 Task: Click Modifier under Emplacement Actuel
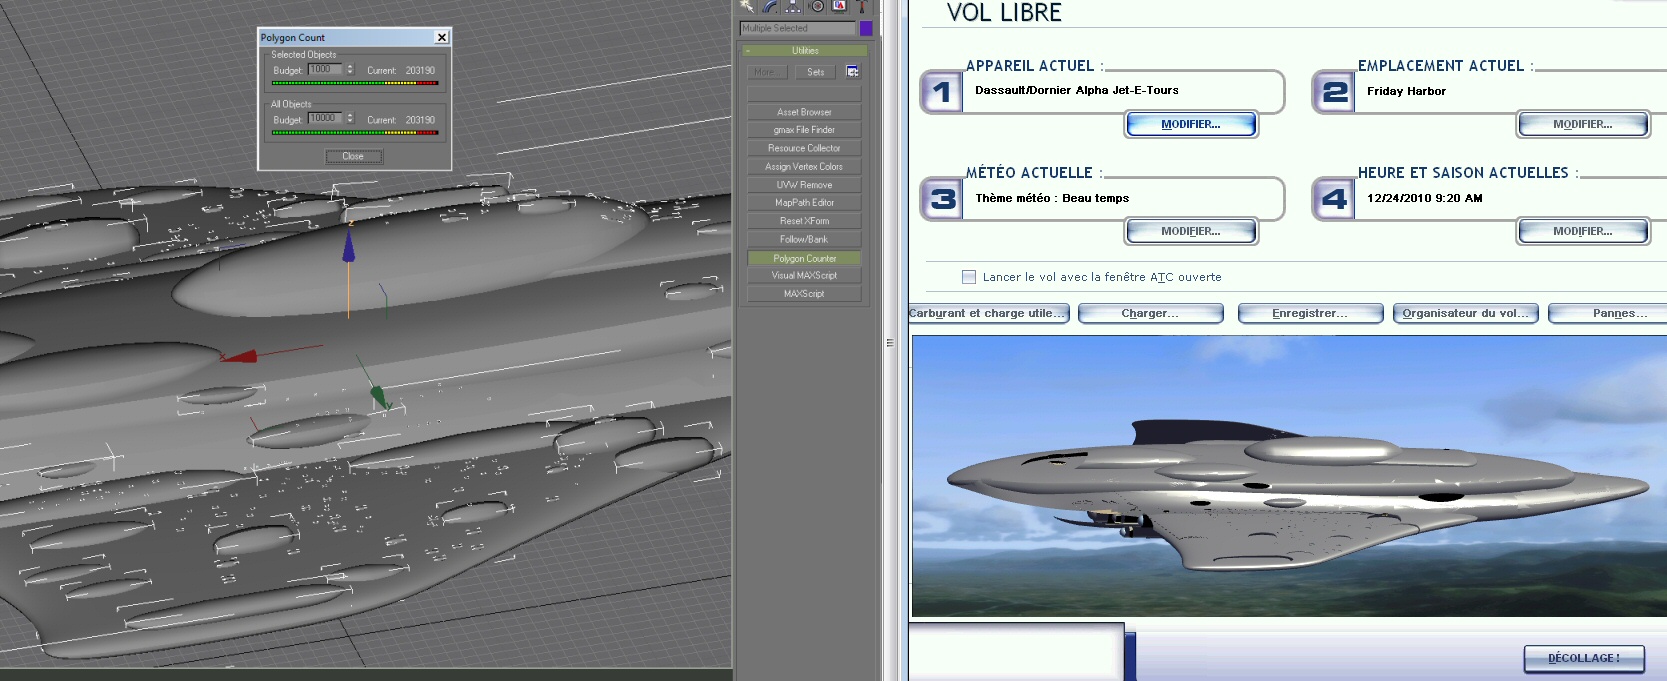coord(1583,124)
